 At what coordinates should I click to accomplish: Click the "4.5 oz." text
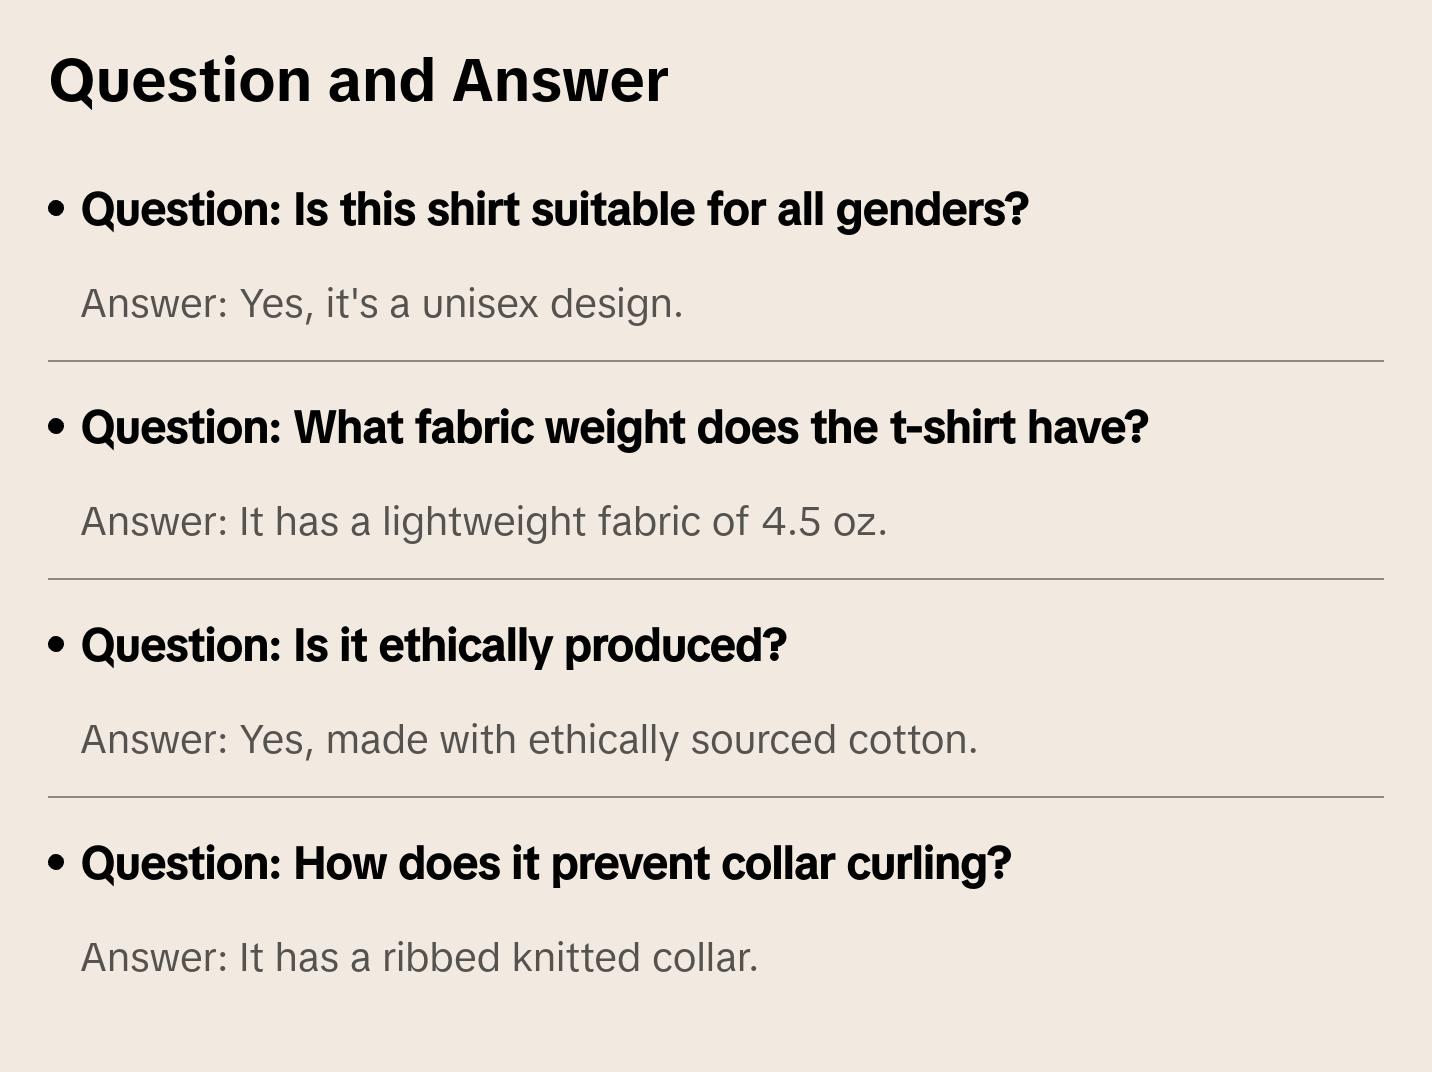point(824,522)
